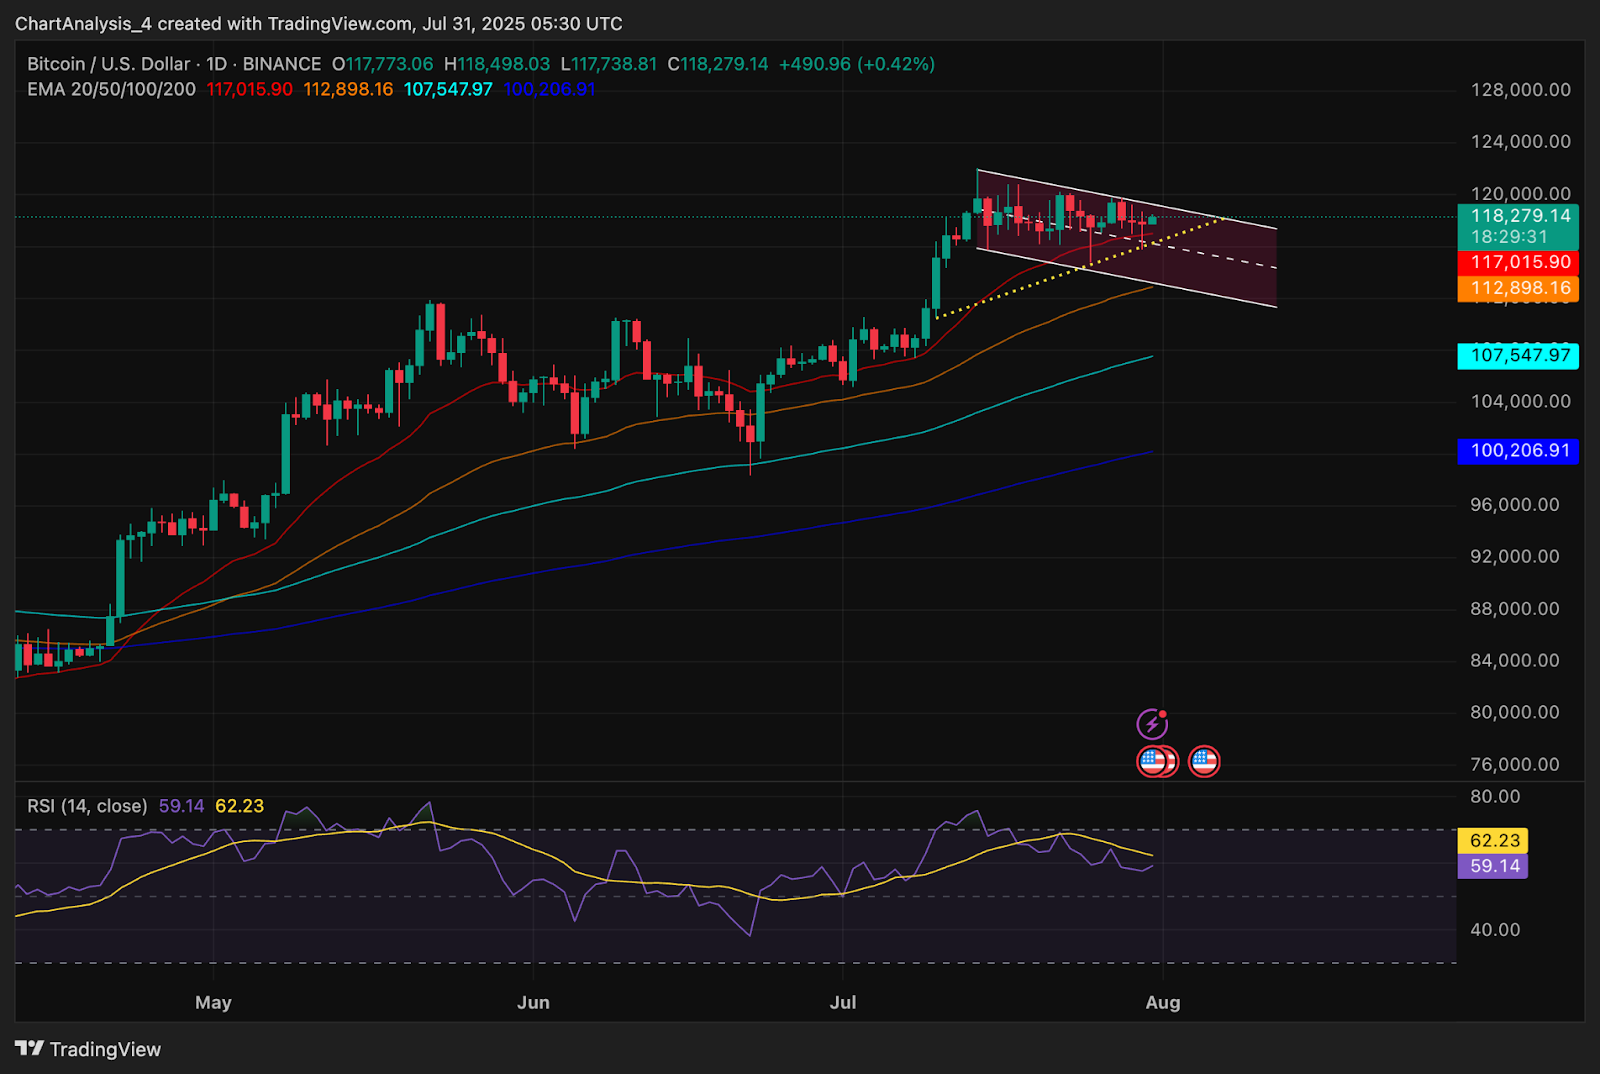Click the 88,000.00 price axis label
Viewport: 1600px width, 1074px height.
(x=1515, y=609)
